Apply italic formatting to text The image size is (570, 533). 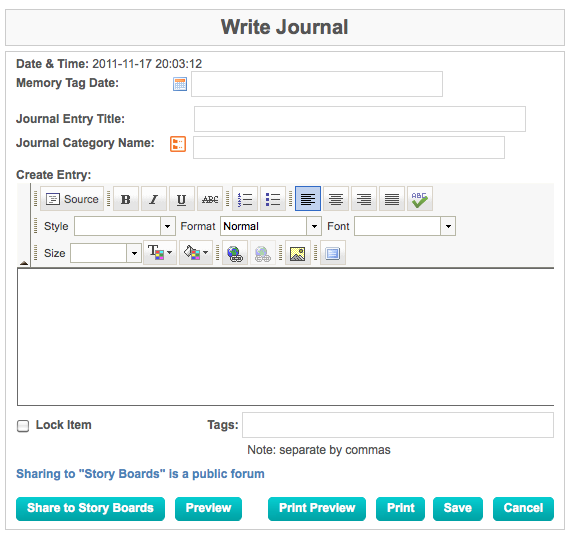154,199
